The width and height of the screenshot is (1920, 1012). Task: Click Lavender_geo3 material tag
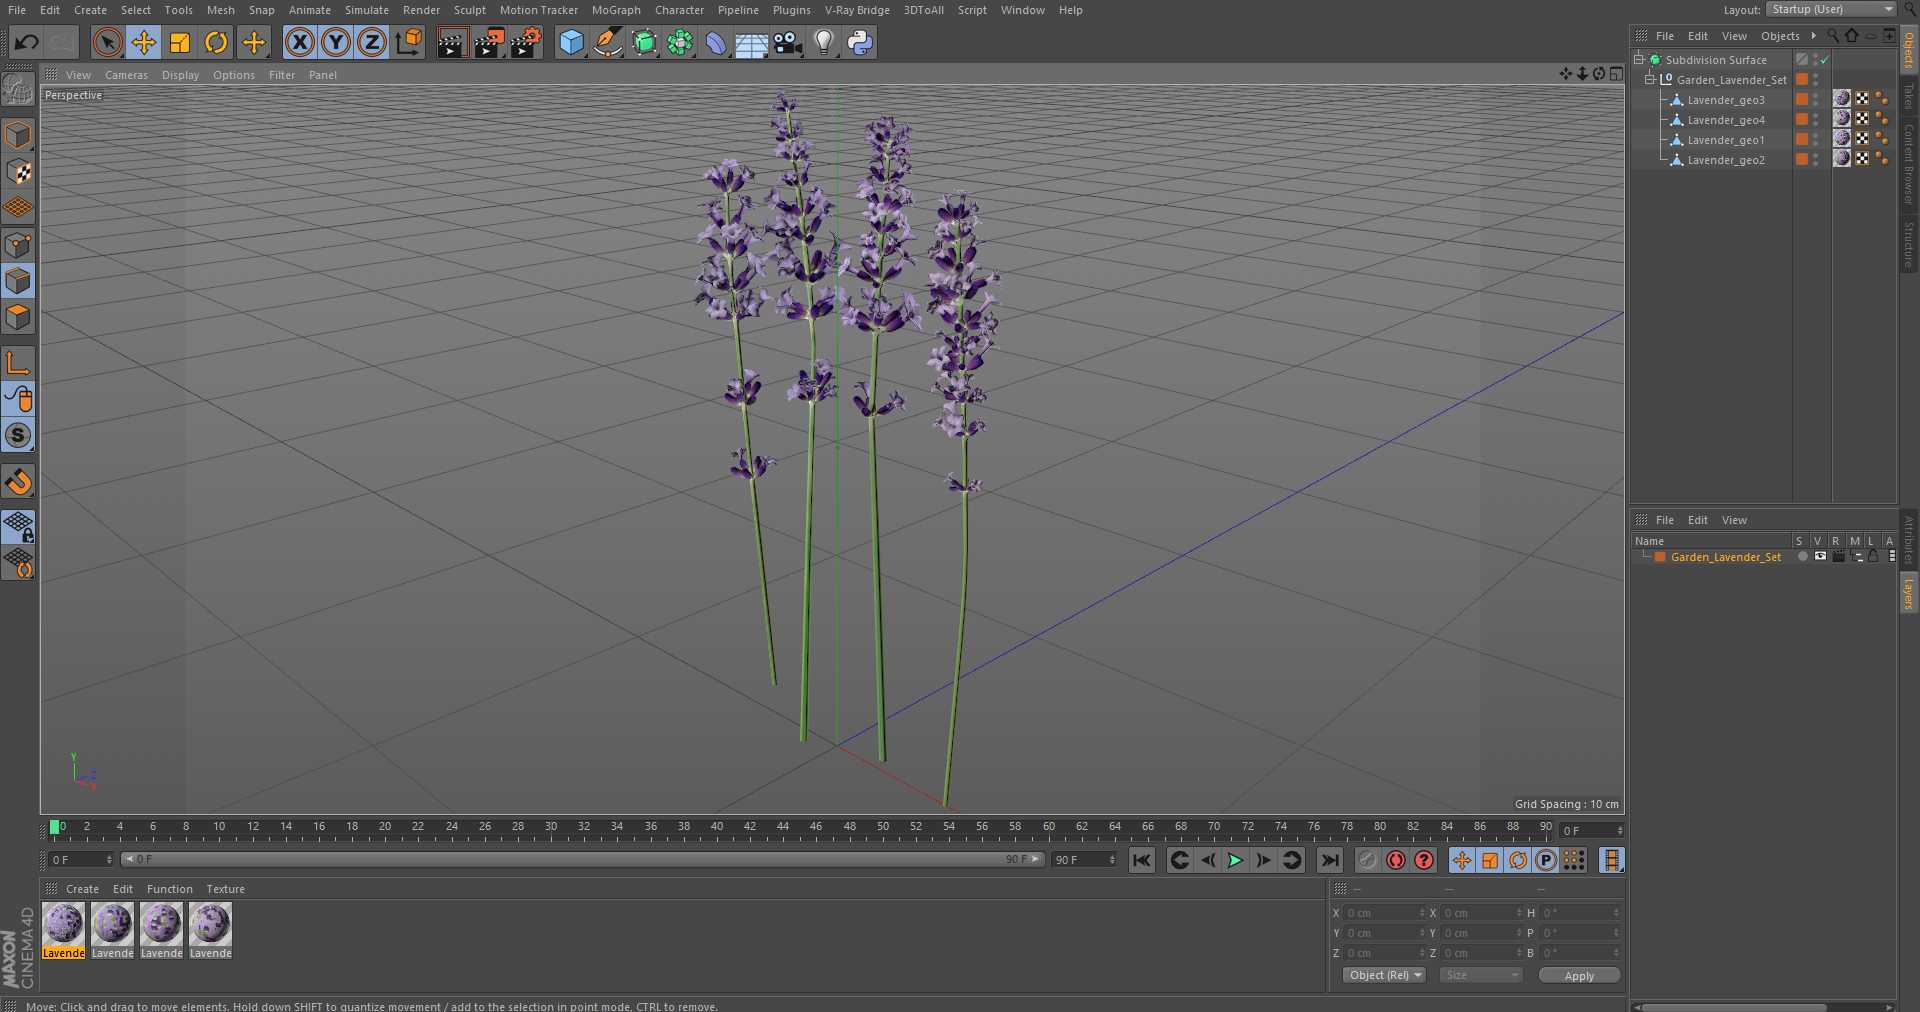(x=1841, y=98)
